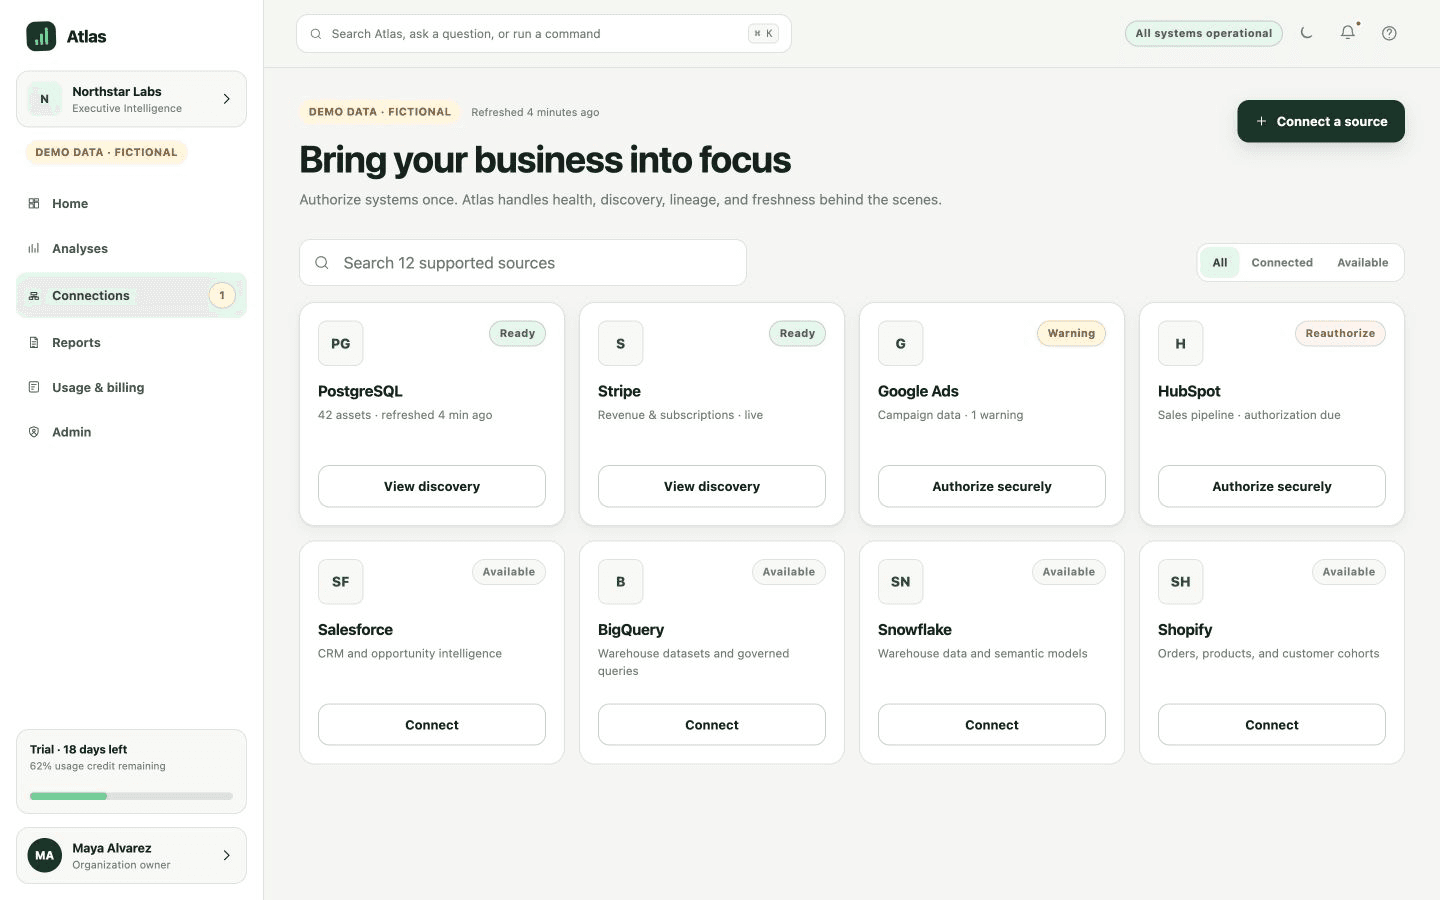This screenshot has width=1440, height=900.
Task: Click the H HubSpot source icon
Action: pyautogui.click(x=1181, y=343)
